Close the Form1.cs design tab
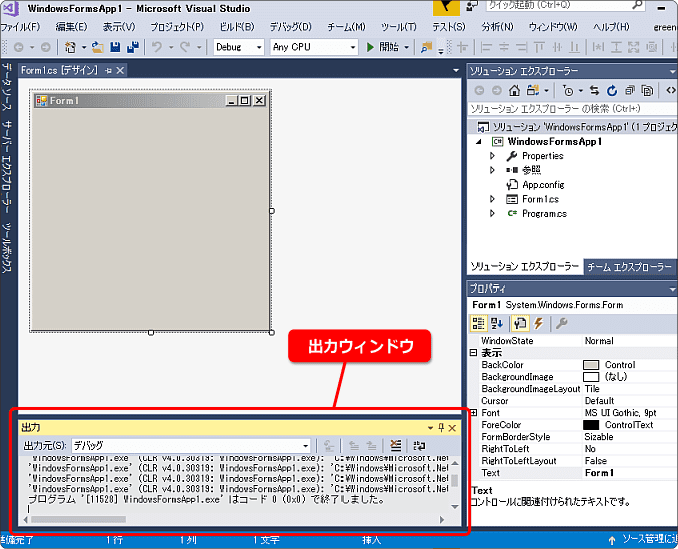Screen dimensions: 678x549 pos(120,70)
